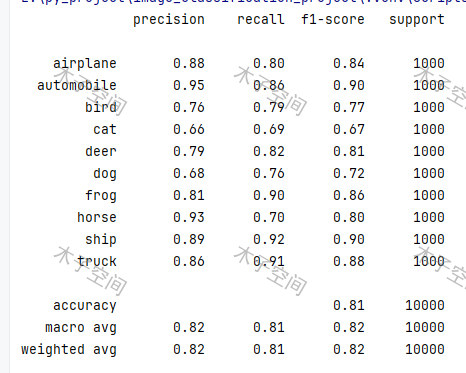Screen dimensions: 466x373
Task: Click the horse precision value 0.93
Action: 189,217
